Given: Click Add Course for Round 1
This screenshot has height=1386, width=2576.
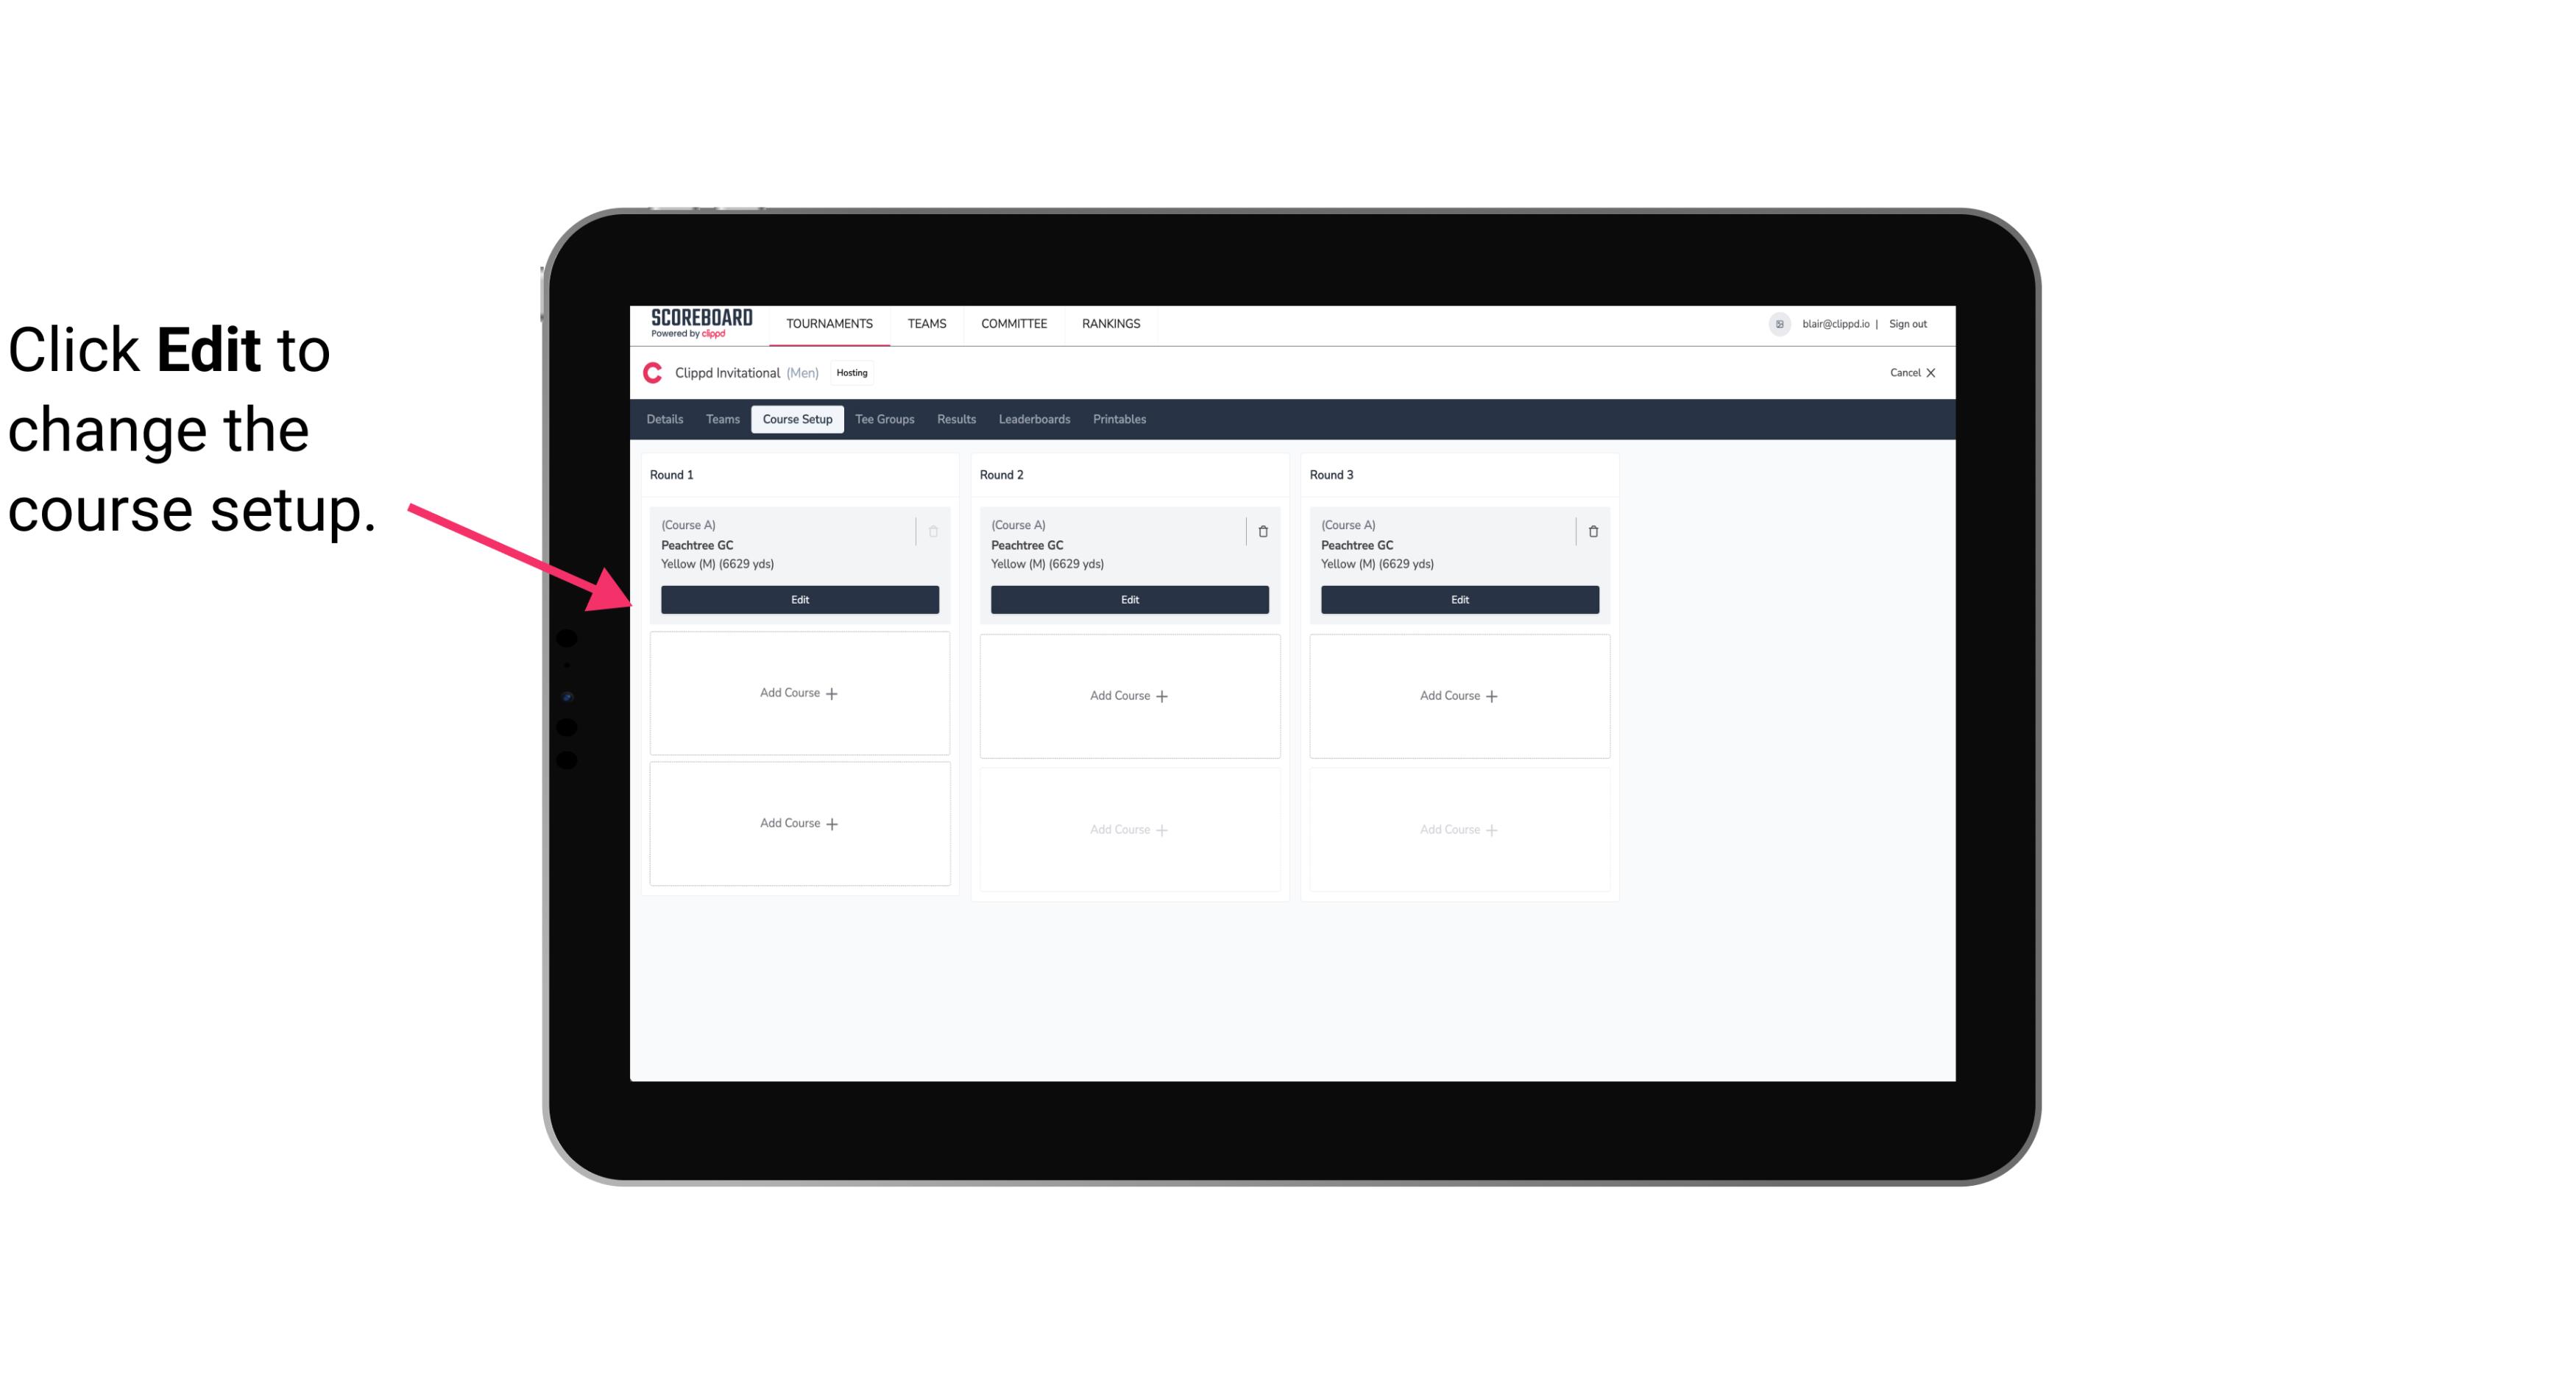Looking at the screenshot, I should (x=799, y=693).
